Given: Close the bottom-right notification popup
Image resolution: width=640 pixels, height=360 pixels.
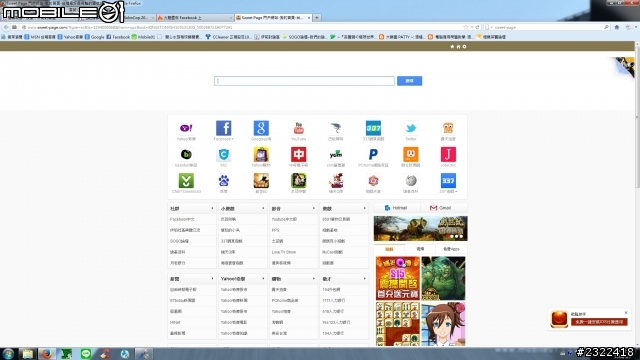Looking at the screenshot, I should 626,313.
